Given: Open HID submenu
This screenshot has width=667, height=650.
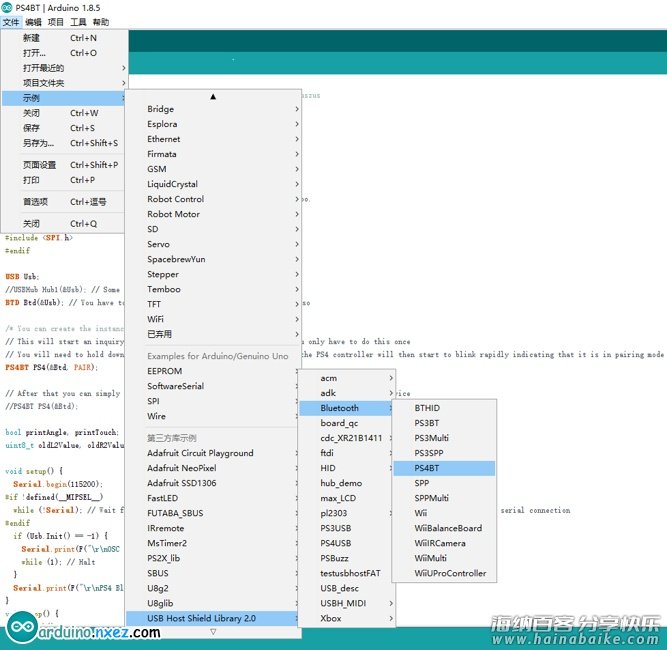Looking at the screenshot, I should click(x=347, y=468).
